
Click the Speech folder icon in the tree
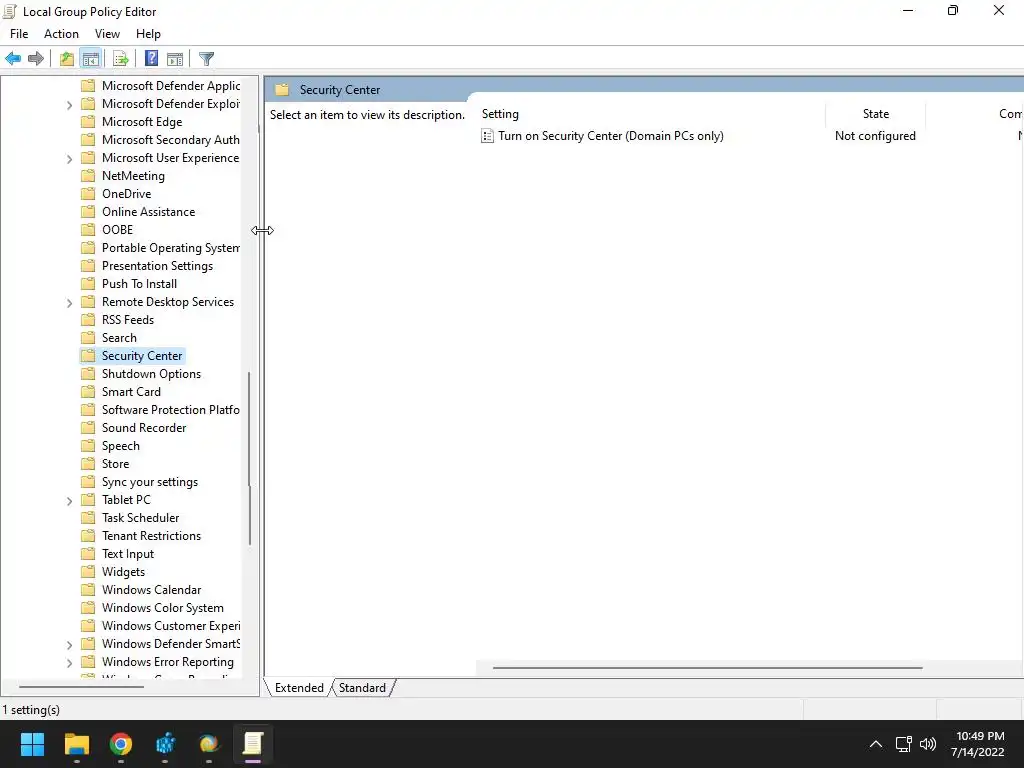(x=88, y=446)
